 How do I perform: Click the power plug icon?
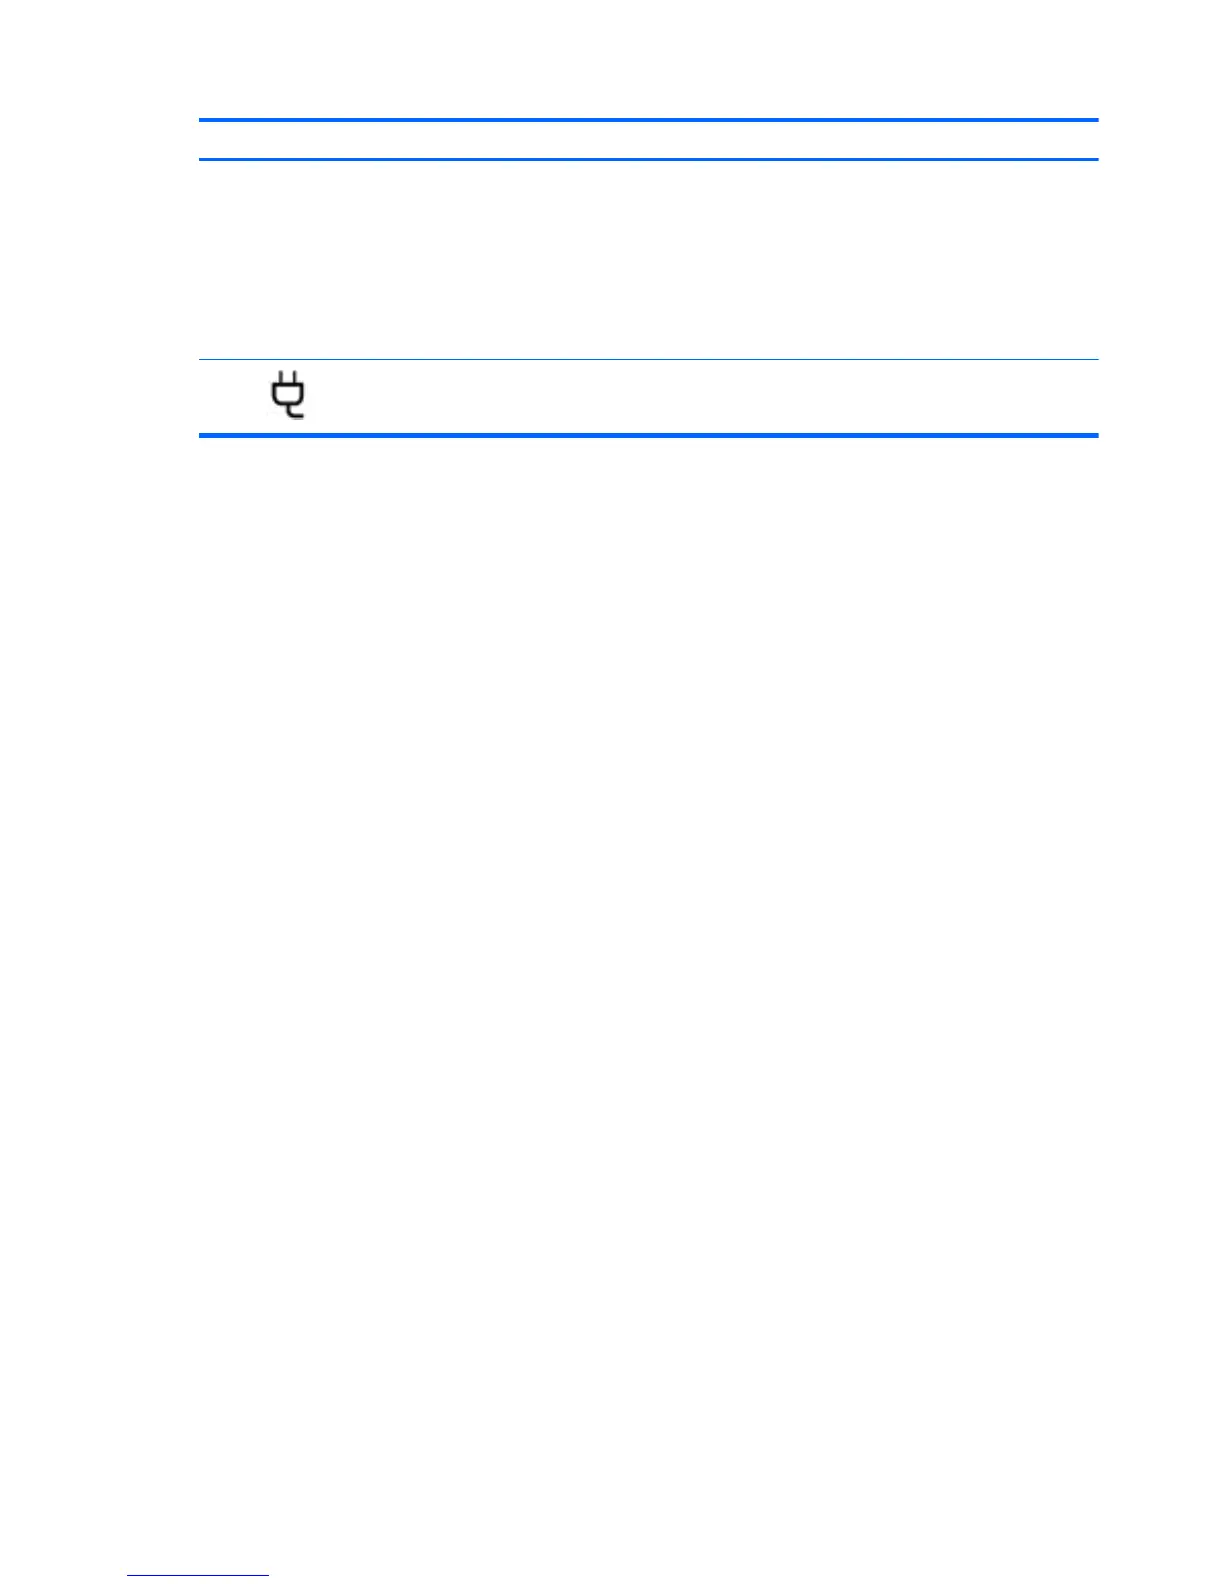[288, 395]
